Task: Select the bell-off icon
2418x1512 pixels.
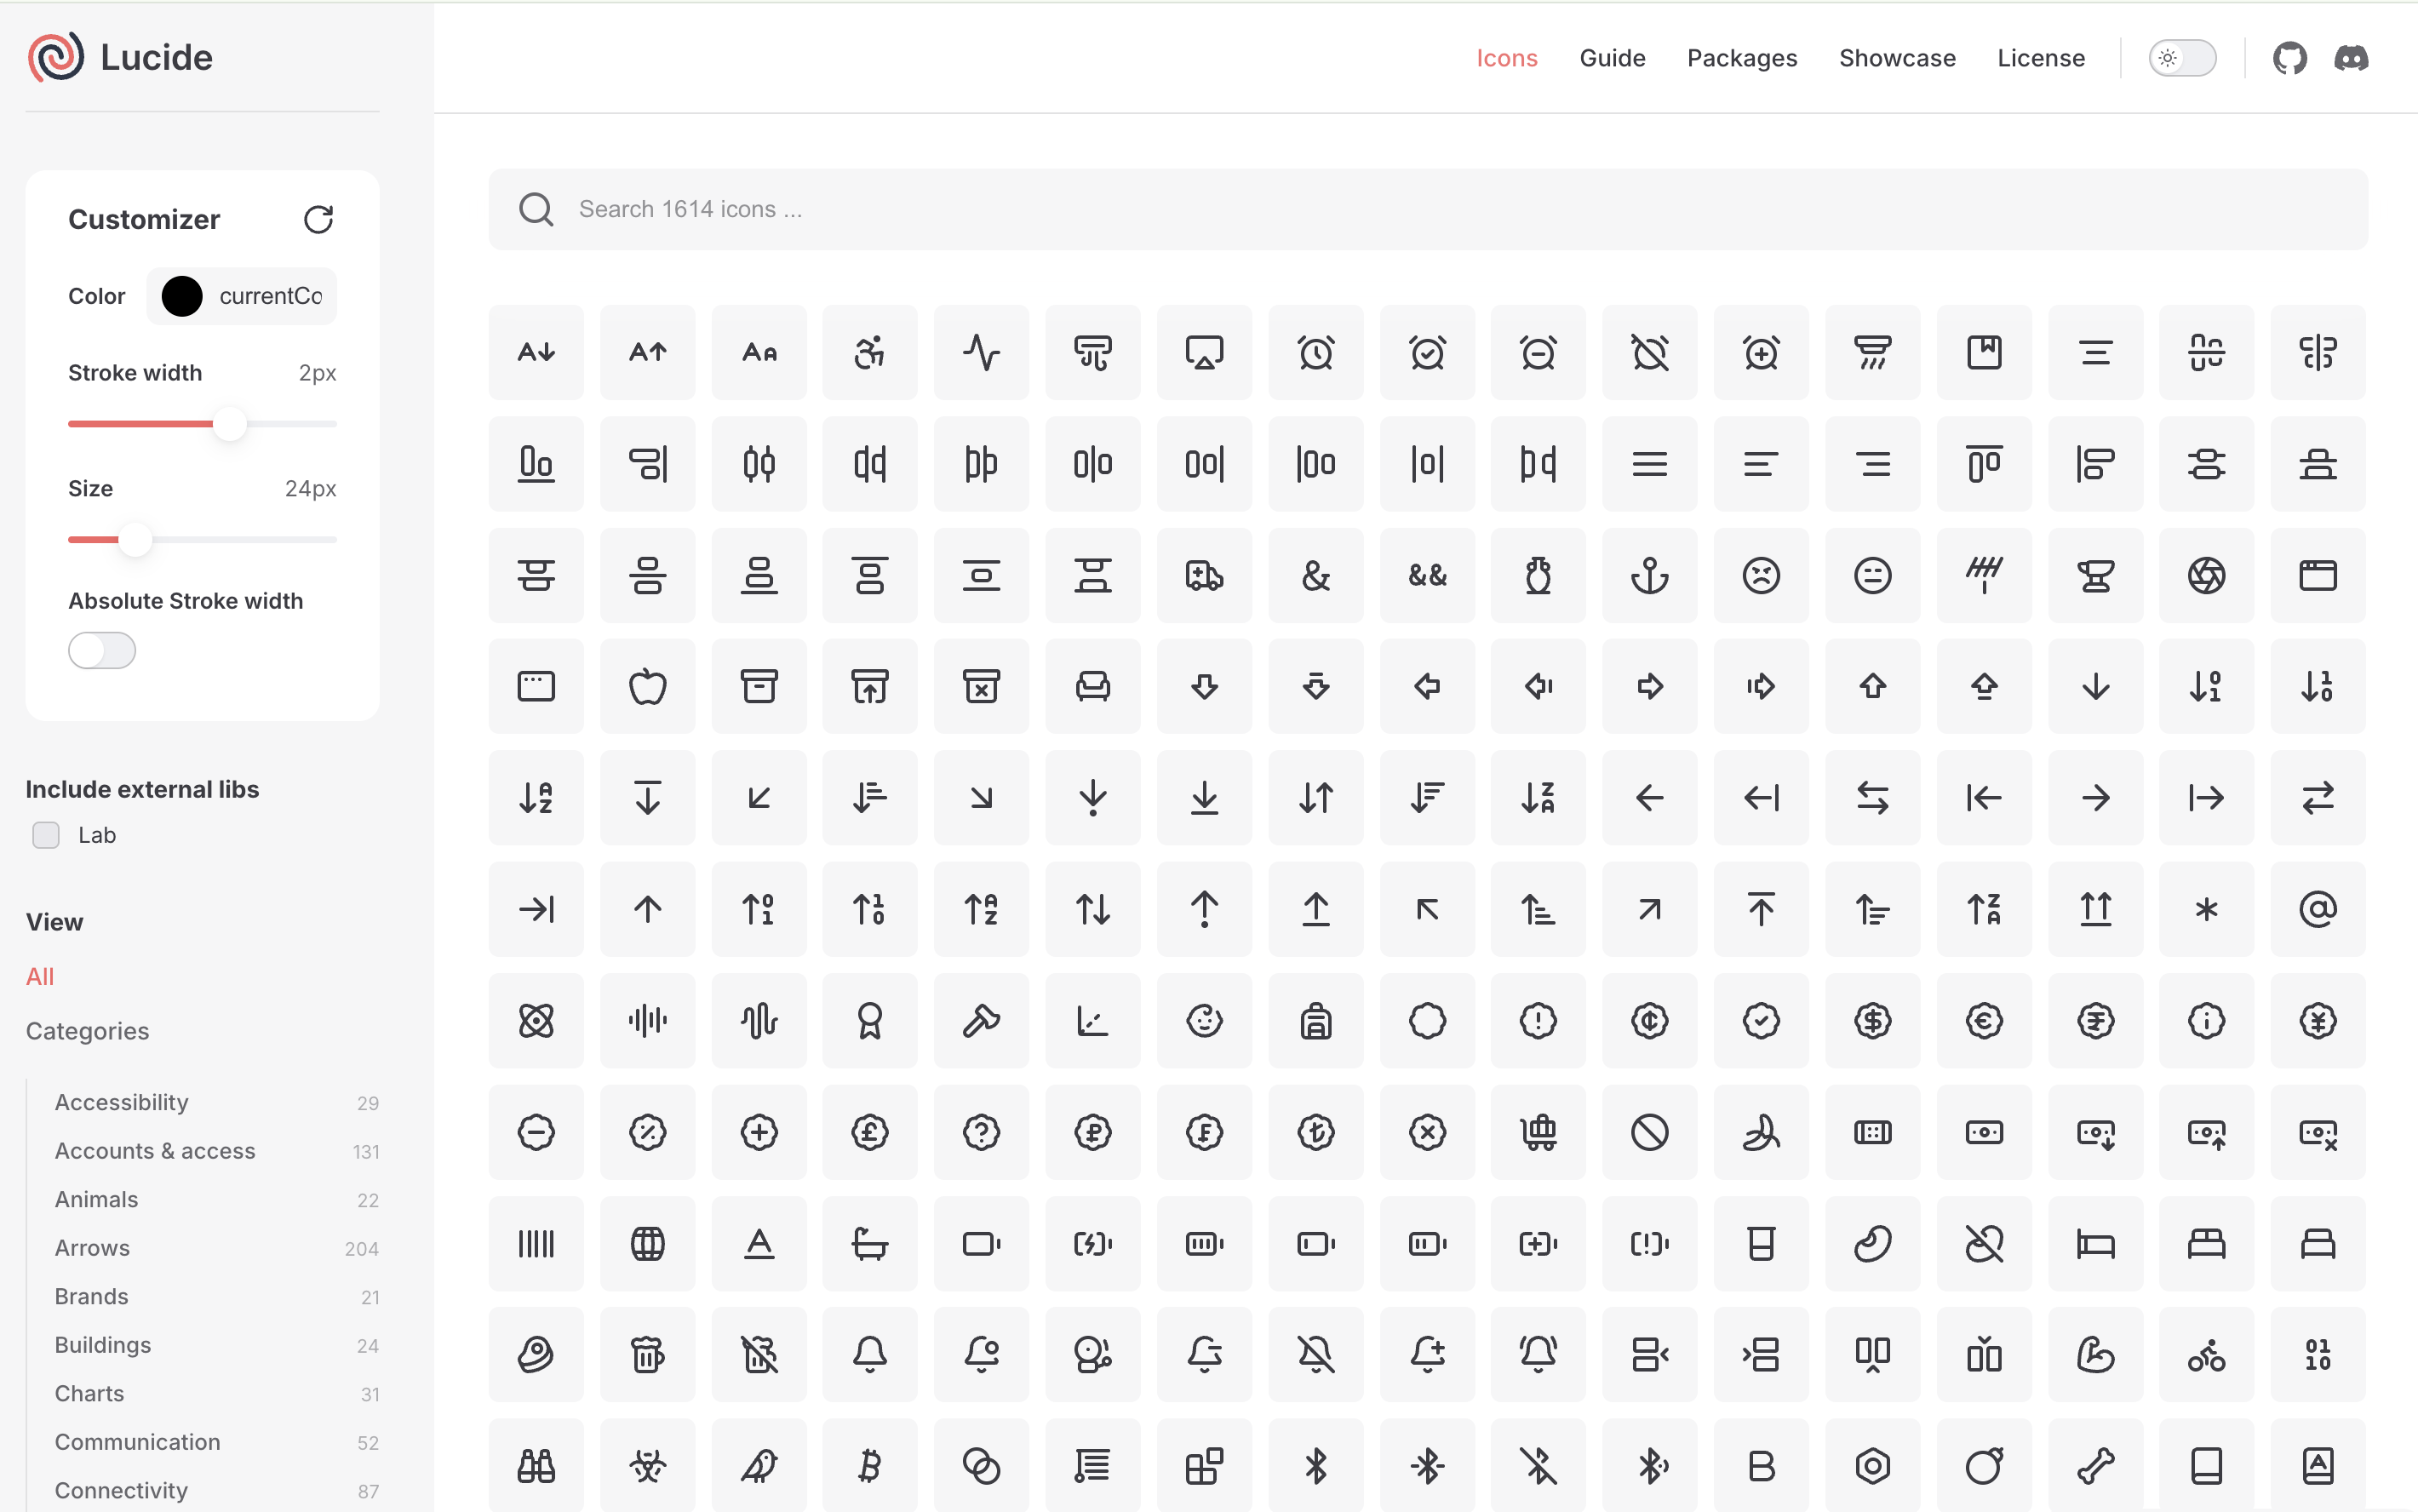Action: click(1315, 1355)
